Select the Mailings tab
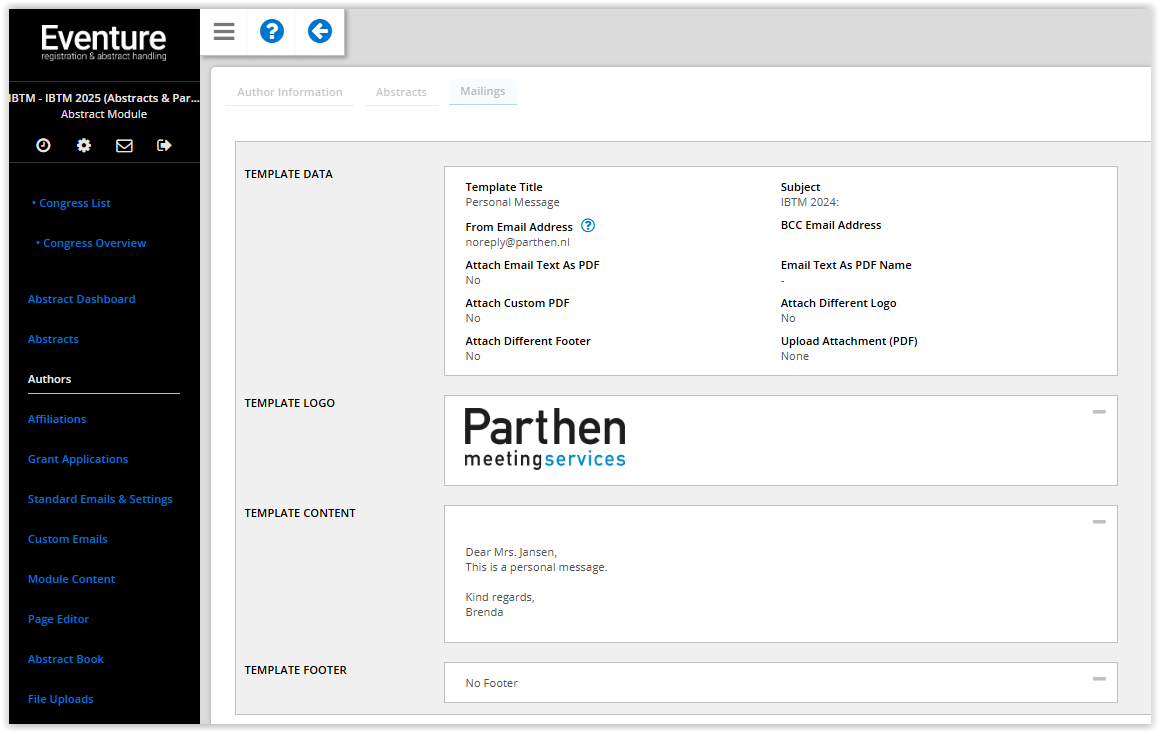Viewport: 1159px width, 732px height. pyautogui.click(x=483, y=91)
